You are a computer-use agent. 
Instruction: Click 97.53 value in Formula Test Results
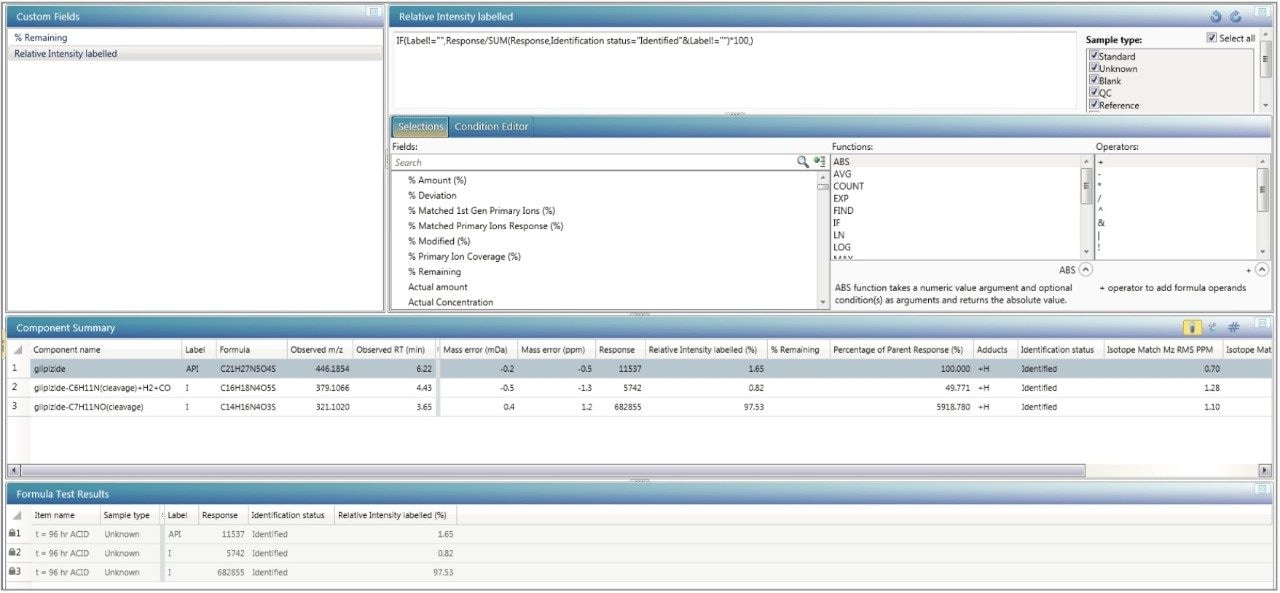point(442,572)
